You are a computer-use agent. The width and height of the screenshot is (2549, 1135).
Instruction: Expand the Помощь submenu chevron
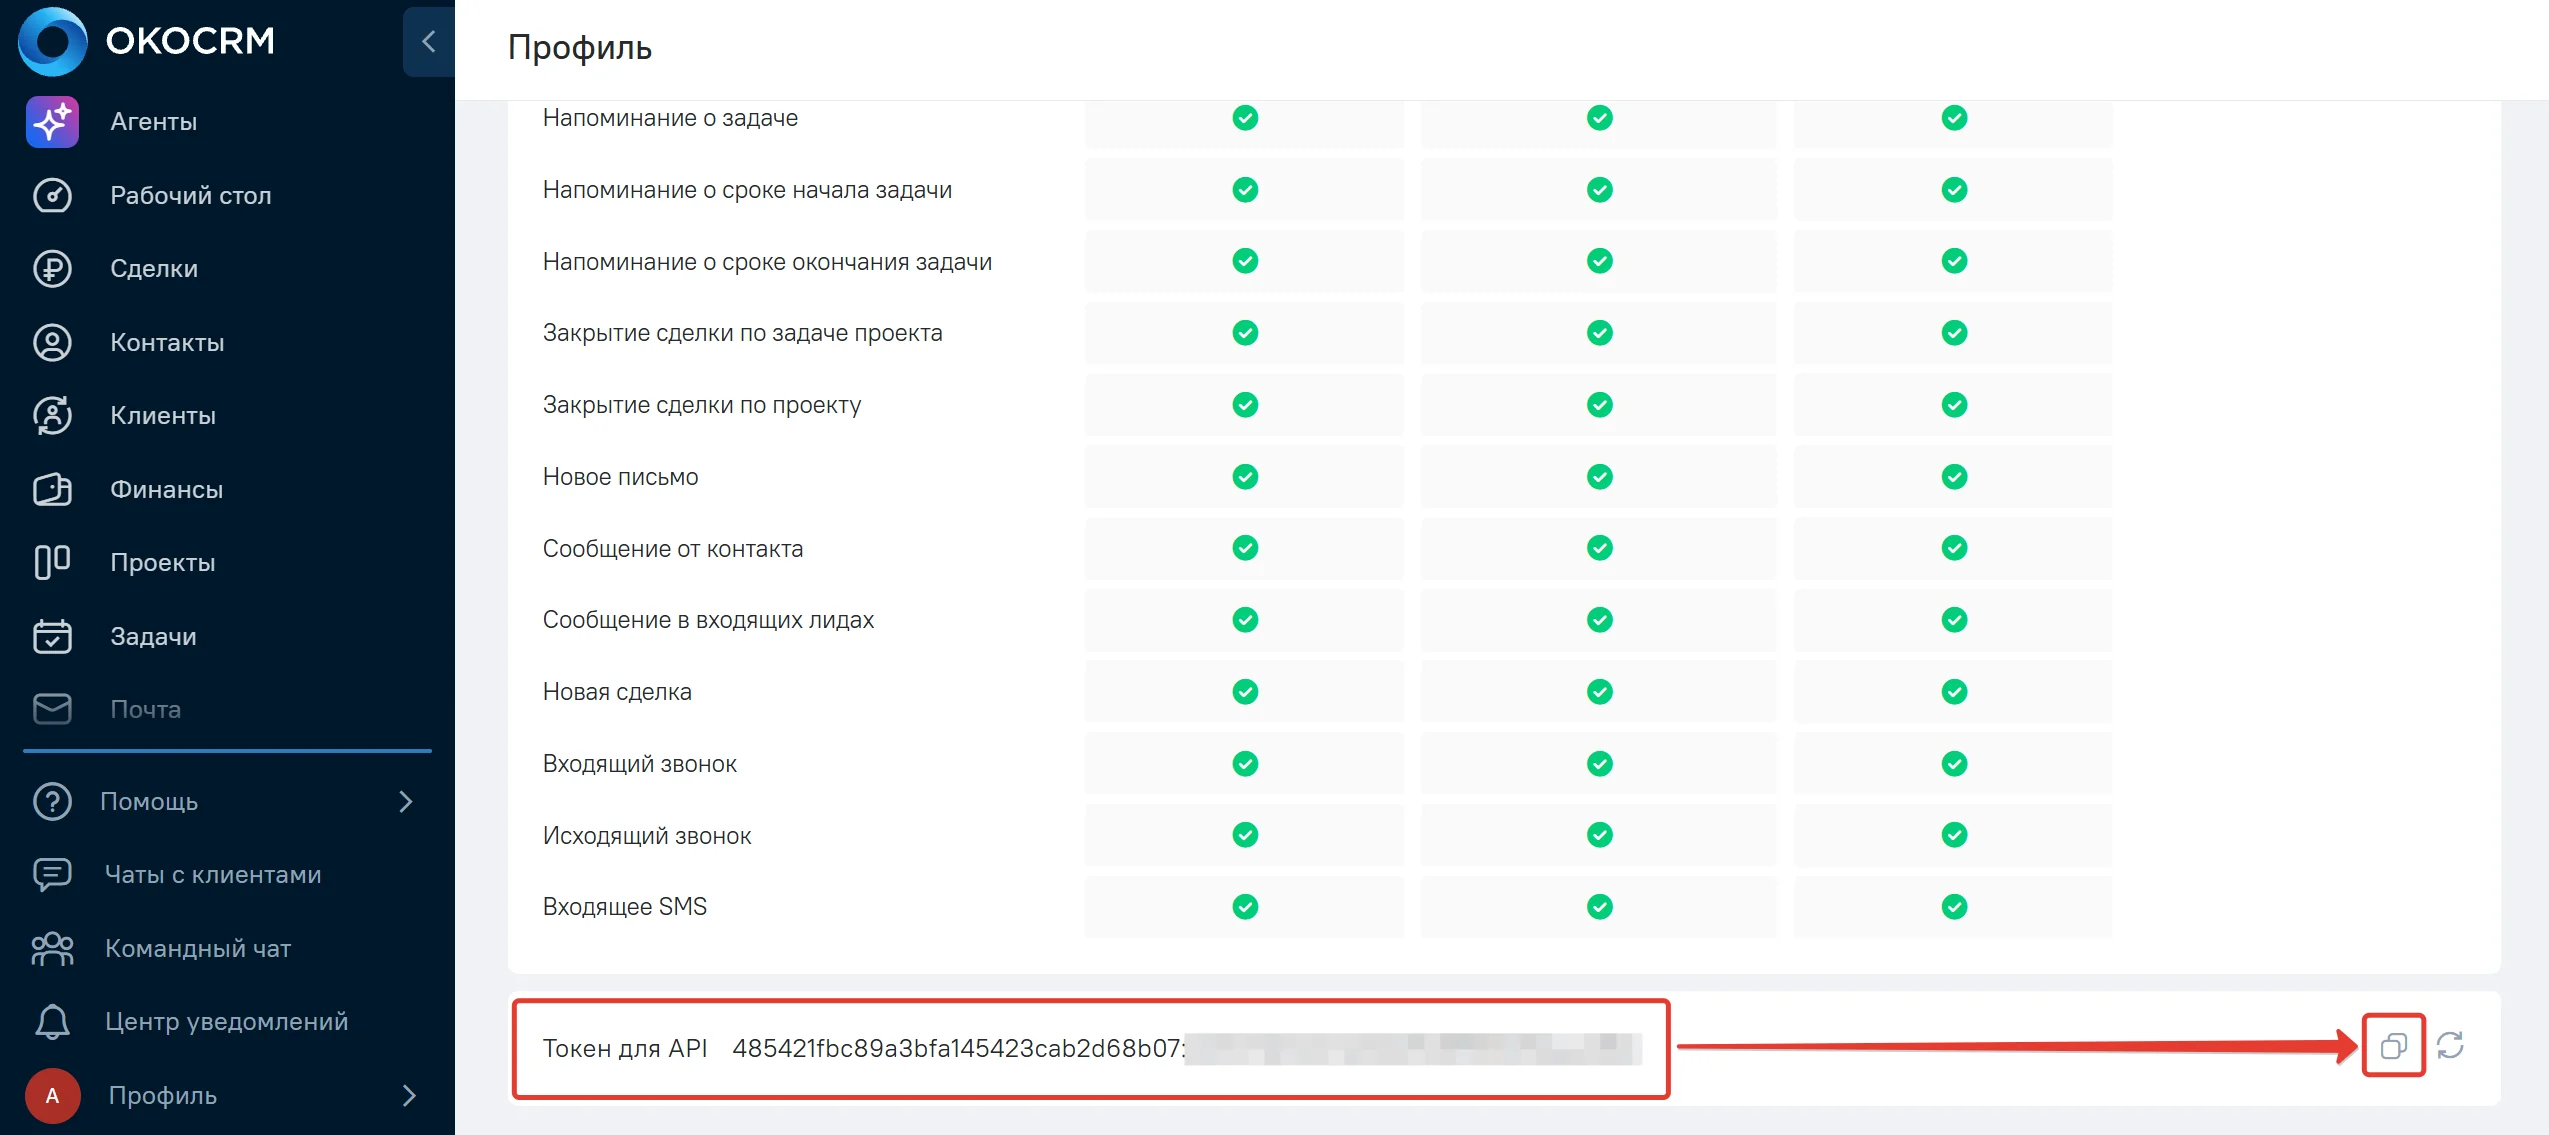click(x=406, y=802)
